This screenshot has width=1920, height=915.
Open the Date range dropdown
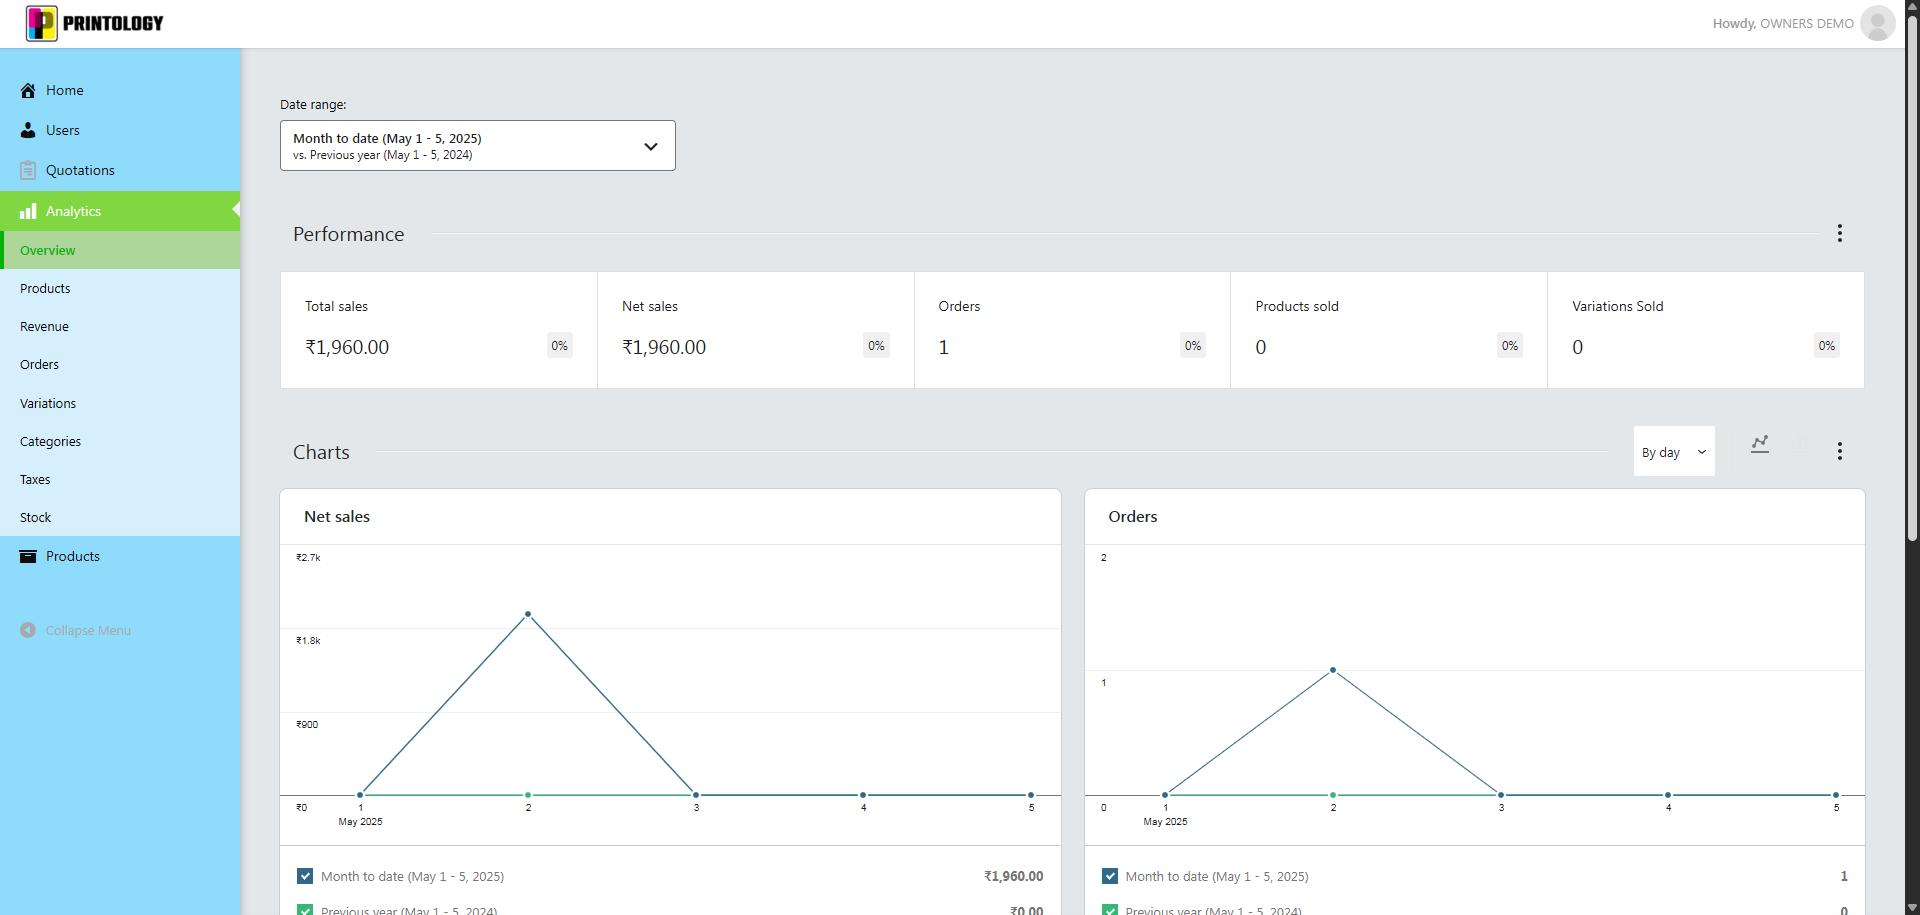(x=478, y=146)
